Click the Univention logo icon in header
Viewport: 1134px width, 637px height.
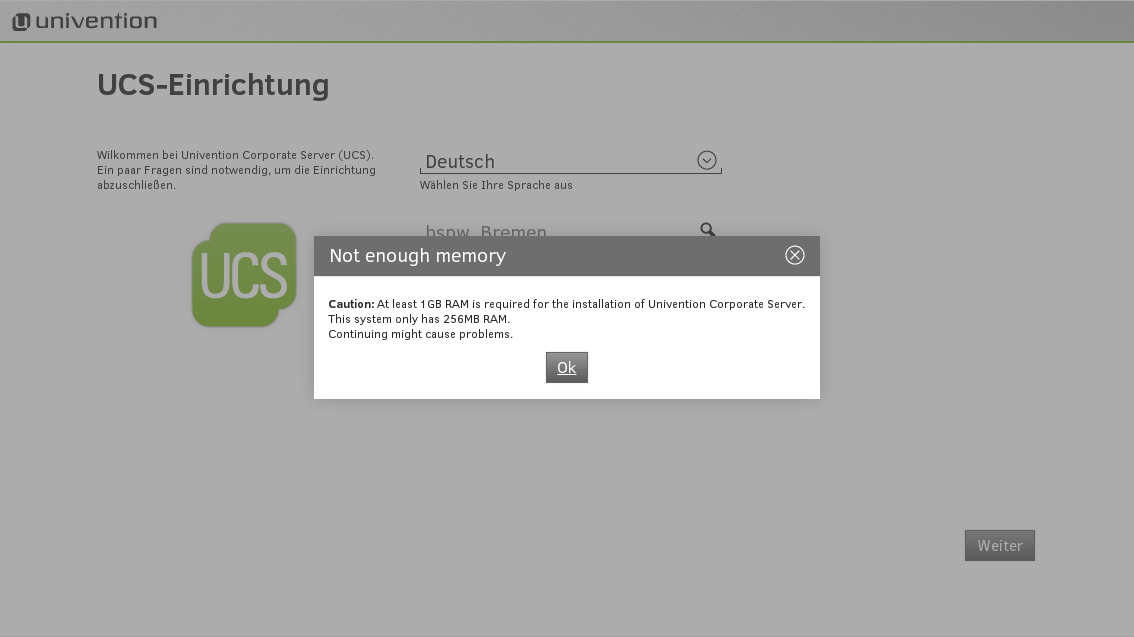point(21,21)
